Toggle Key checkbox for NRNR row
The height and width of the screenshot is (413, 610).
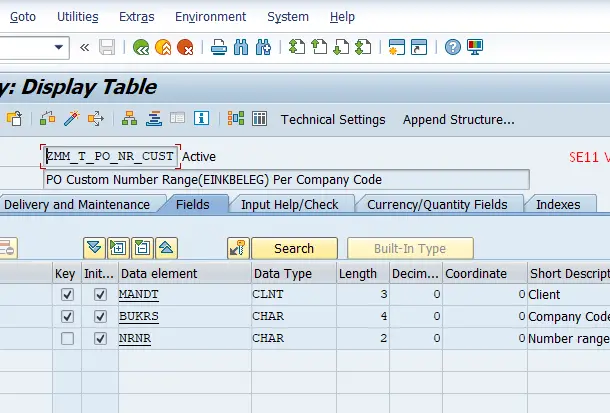tap(67, 339)
